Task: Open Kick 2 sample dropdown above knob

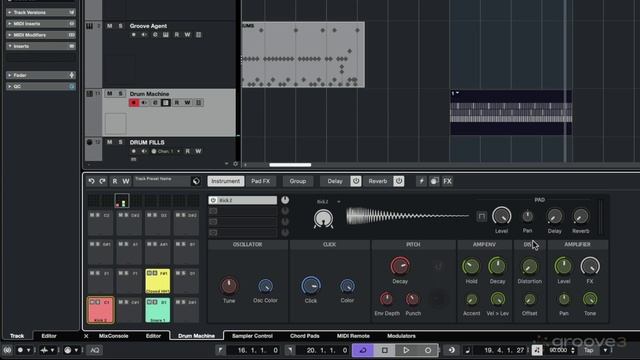Action: [338, 202]
